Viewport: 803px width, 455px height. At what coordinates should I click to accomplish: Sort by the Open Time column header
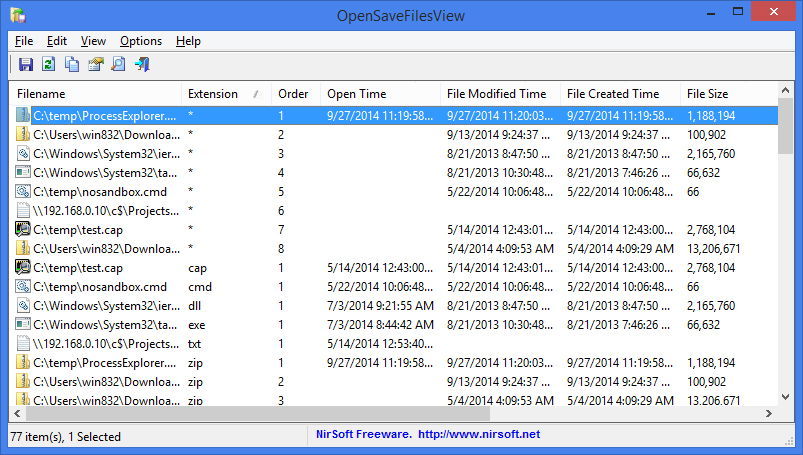pyautogui.click(x=381, y=94)
